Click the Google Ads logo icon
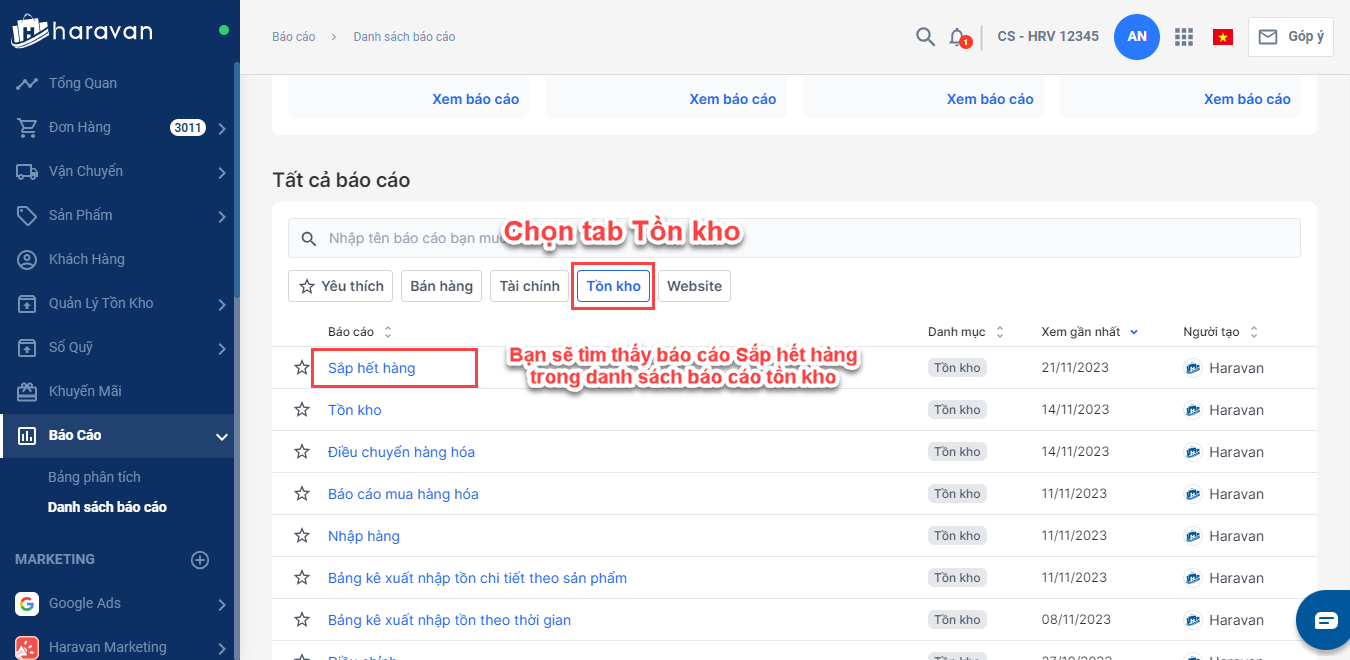The height and width of the screenshot is (660, 1350). click(x=27, y=603)
